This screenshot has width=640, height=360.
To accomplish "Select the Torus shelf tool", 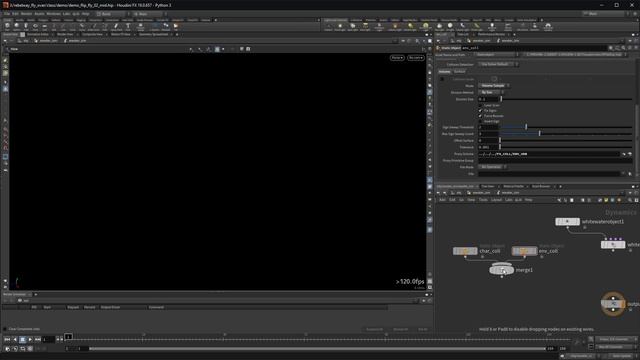I will point(36,27).
